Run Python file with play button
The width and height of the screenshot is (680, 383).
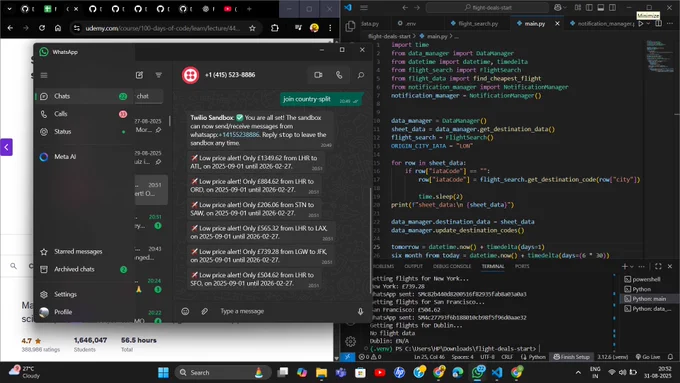(641, 23)
